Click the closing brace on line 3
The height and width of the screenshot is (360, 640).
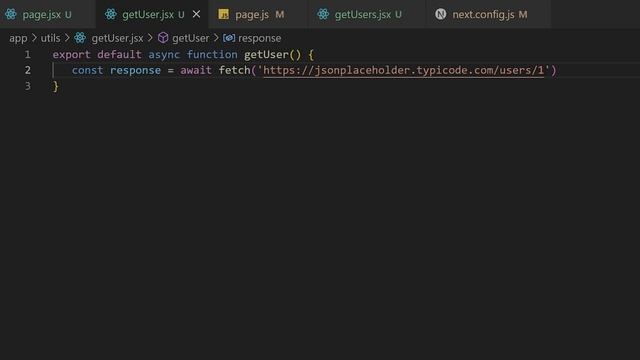56,87
